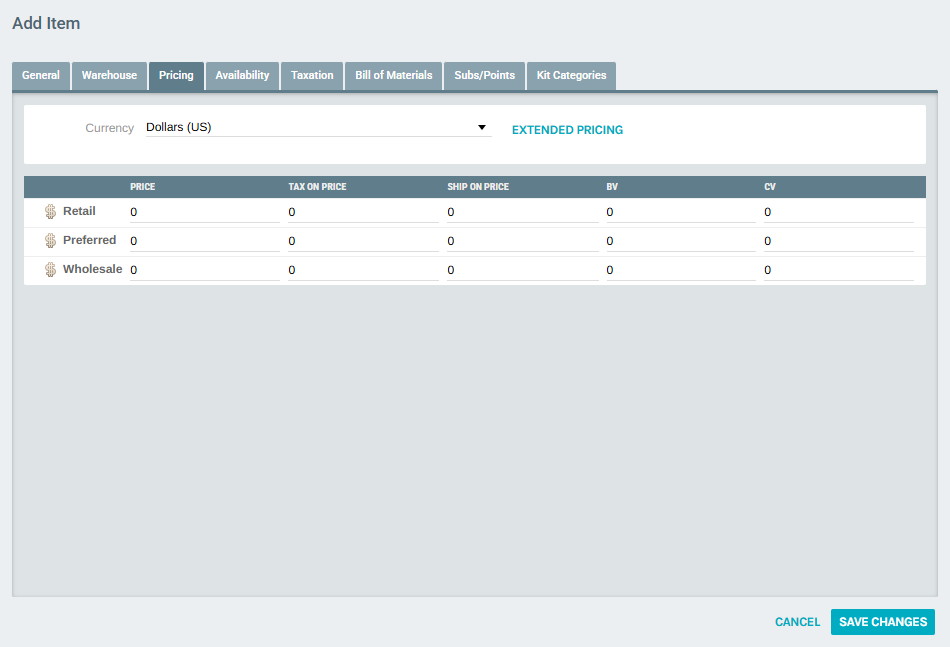Screen dimensions: 950x647
Task: Switch to the Warehouse tab
Action: pos(108,75)
